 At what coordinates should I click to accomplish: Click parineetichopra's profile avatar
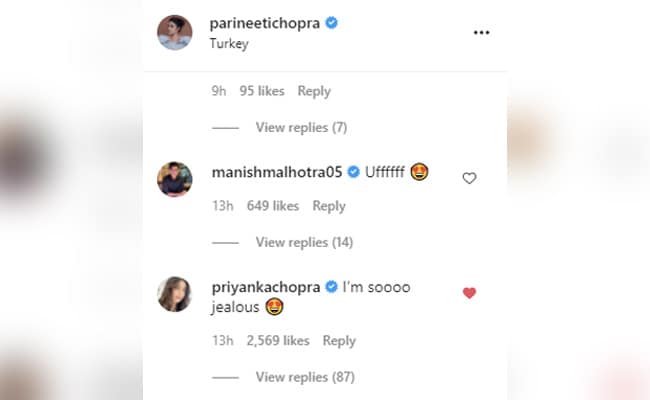174,32
